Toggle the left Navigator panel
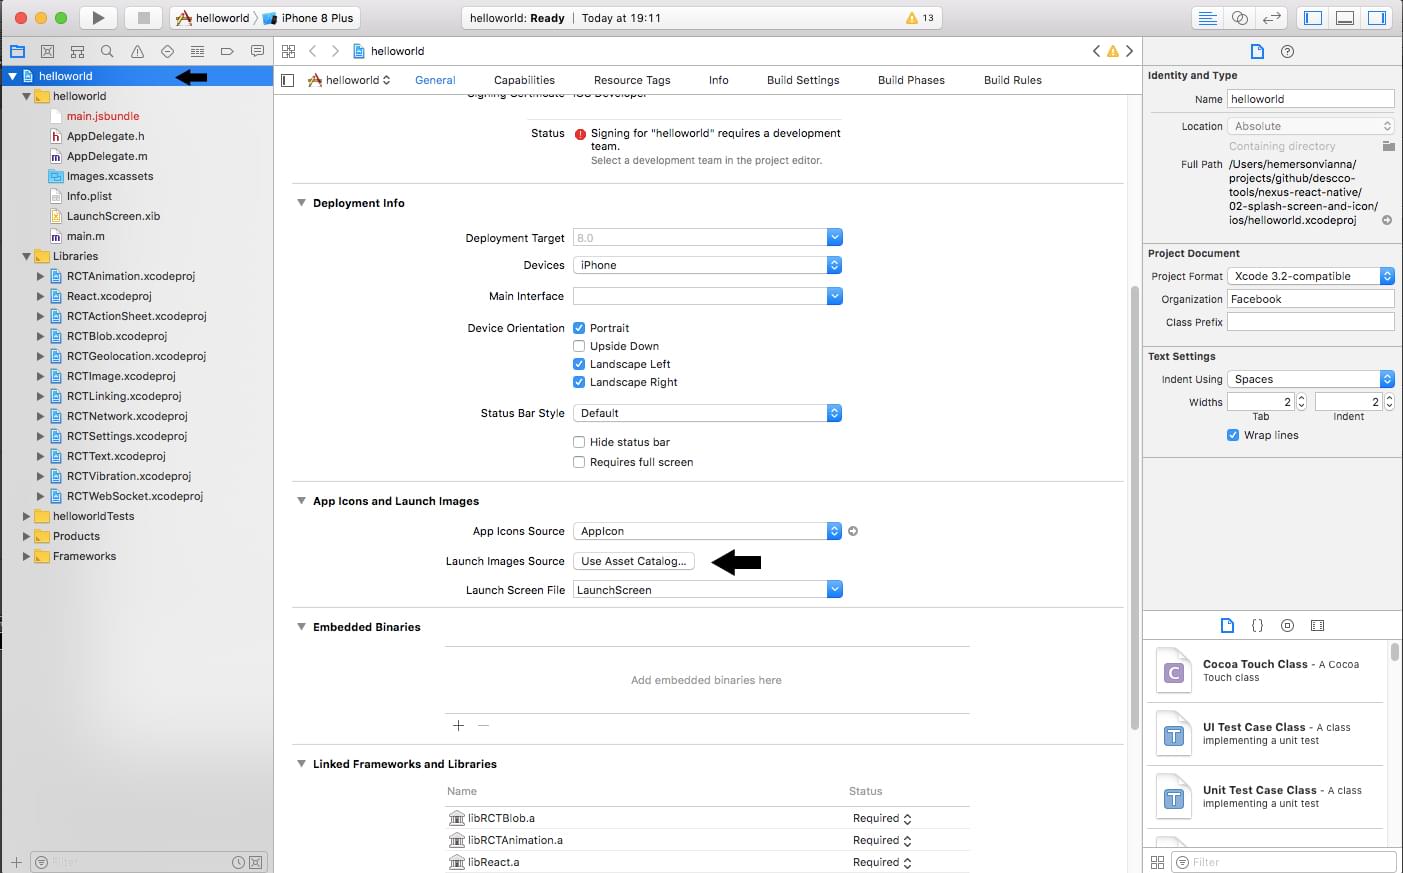 point(1313,18)
